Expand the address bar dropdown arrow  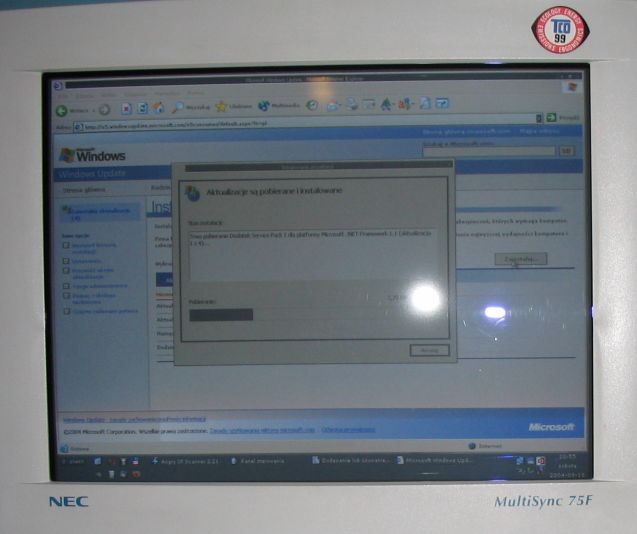(539, 118)
